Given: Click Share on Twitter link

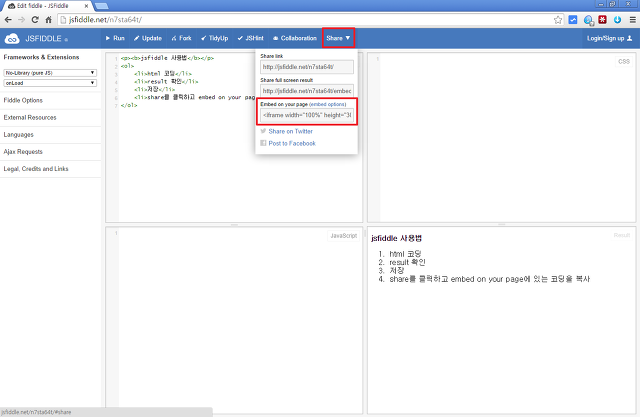Looking at the screenshot, I should [x=291, y=131].
